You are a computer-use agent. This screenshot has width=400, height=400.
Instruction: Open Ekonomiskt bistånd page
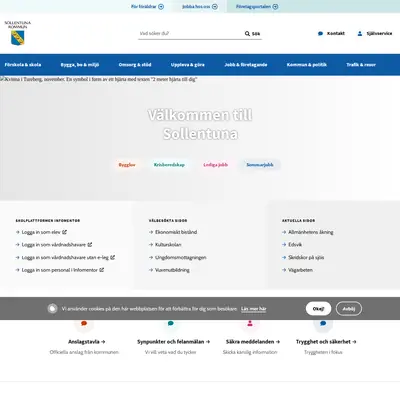[176, 232]
